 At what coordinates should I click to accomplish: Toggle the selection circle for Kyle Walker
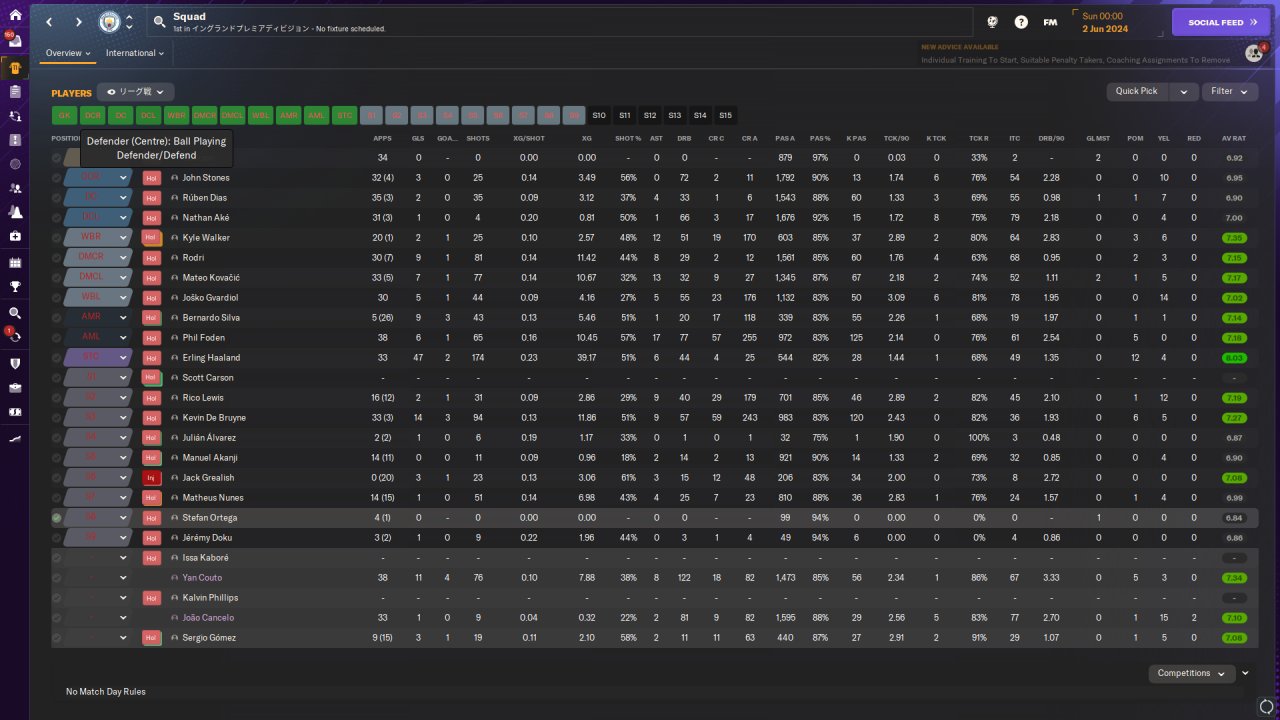click(x=57, y=238)
